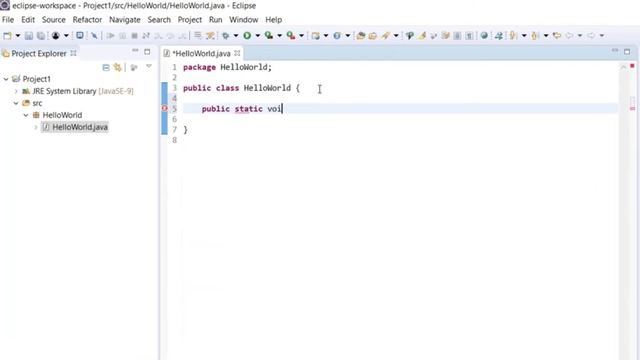Click the Search flashlight toolbar icon

click(385, 36)
